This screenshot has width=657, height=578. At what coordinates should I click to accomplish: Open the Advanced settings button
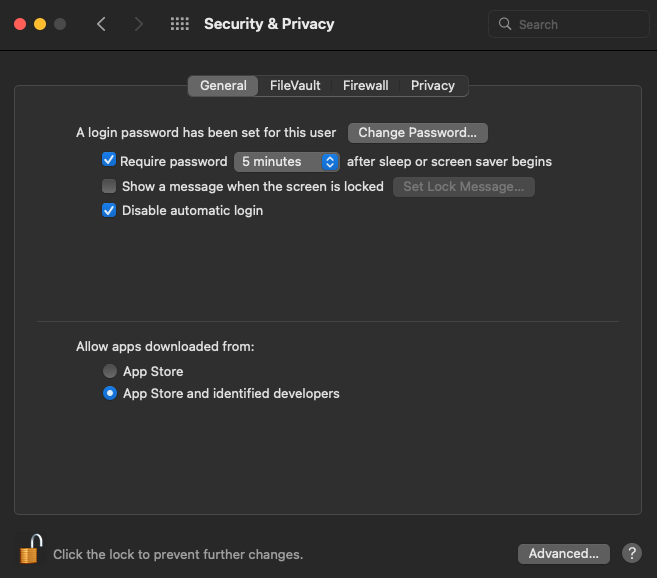[x=564, y=554]
